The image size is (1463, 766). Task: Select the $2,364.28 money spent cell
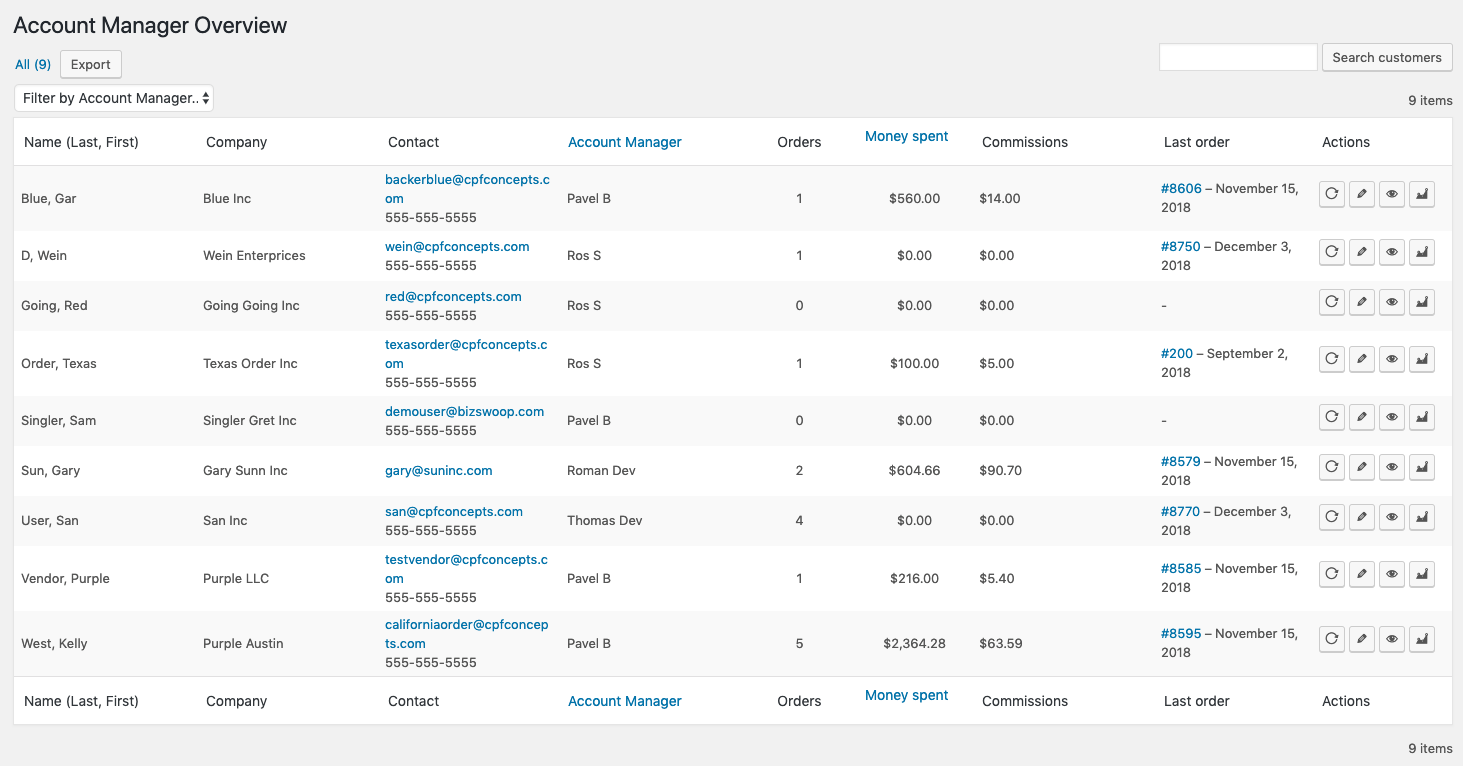(914, 643)
